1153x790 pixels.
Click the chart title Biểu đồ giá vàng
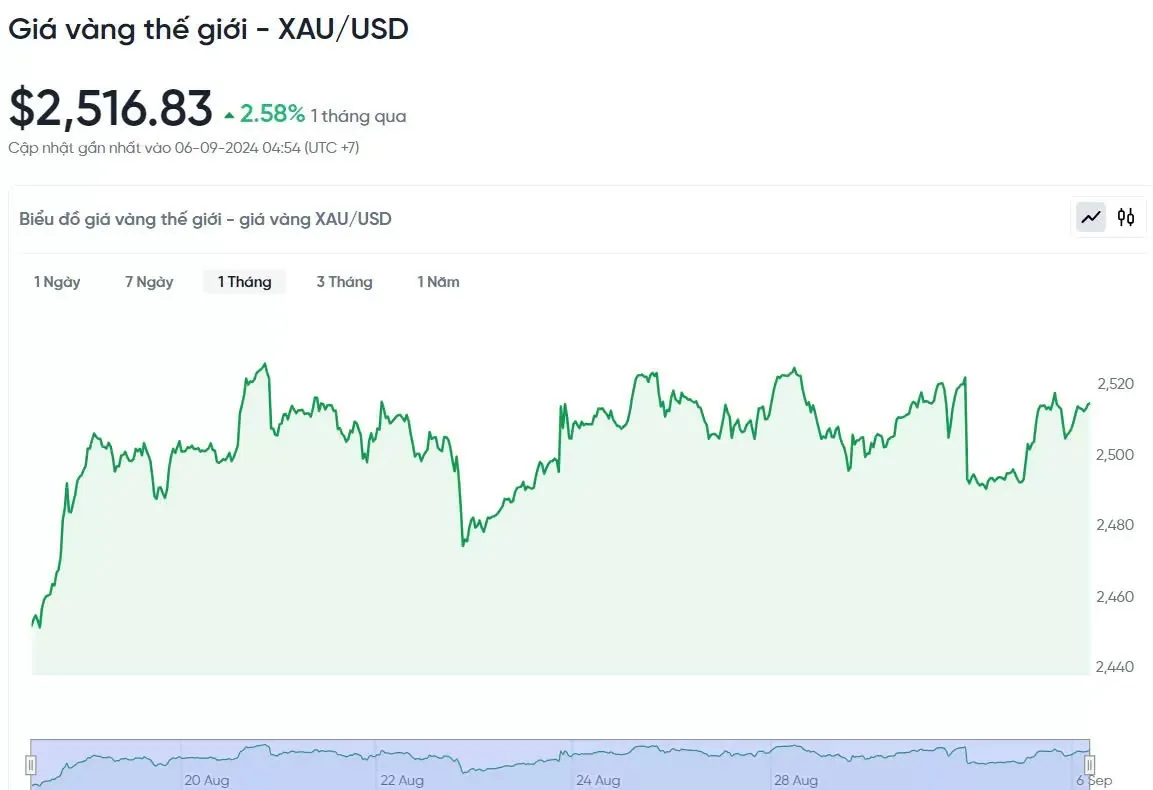(x=205, y=218)
